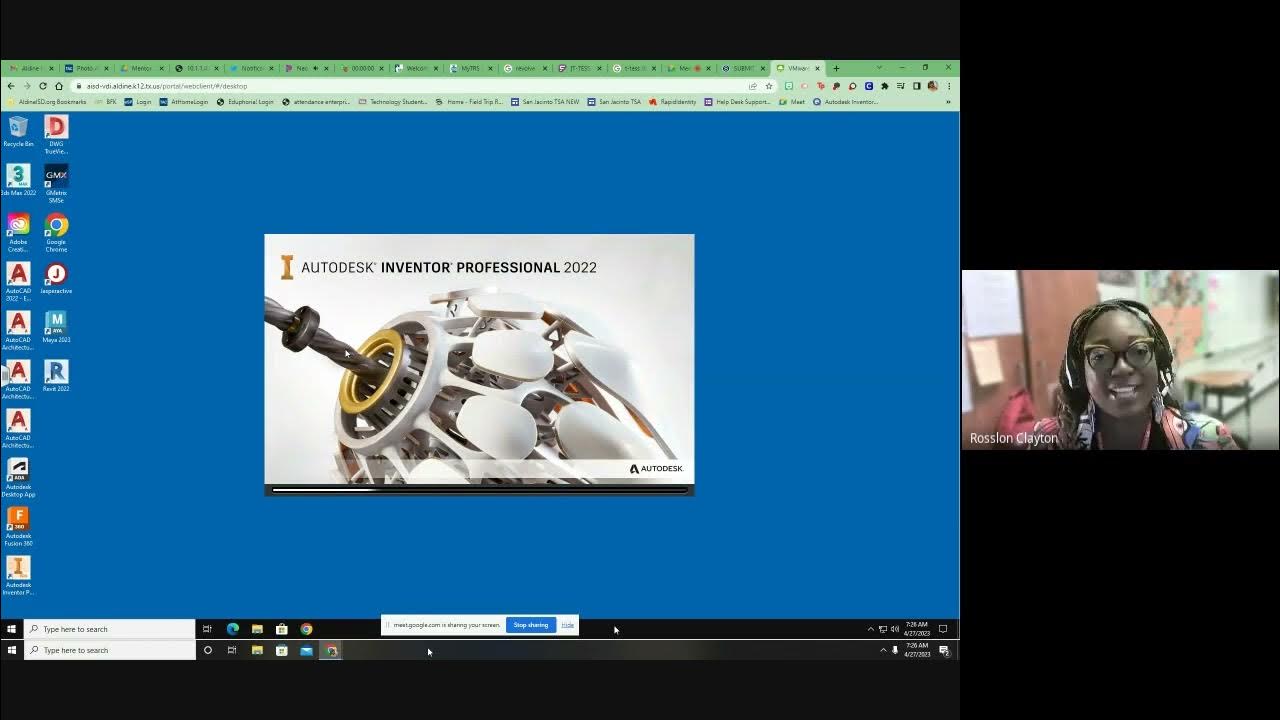
Task: Click the Inventor splash loading progress bar
Action: (479, 490)
